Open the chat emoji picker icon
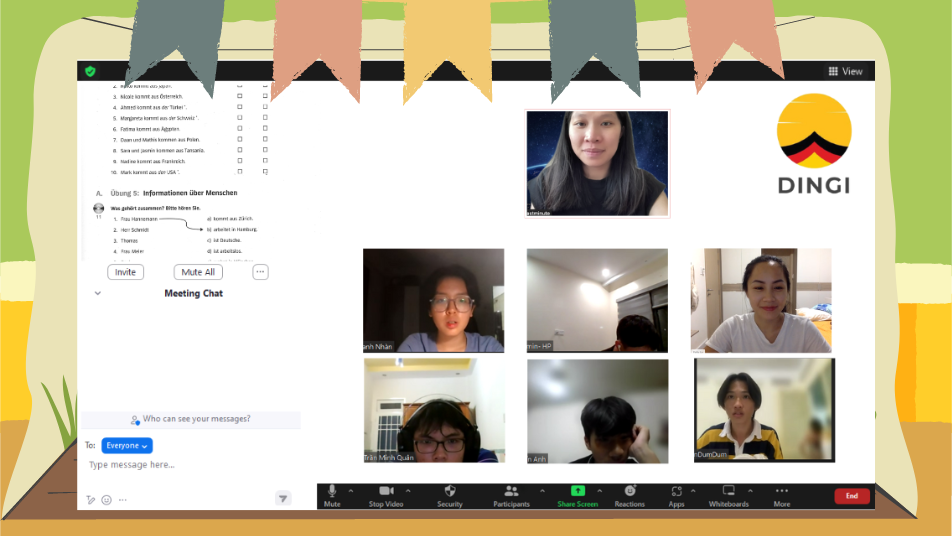Screen dimensions: 952x538 (x=106, y=500)
